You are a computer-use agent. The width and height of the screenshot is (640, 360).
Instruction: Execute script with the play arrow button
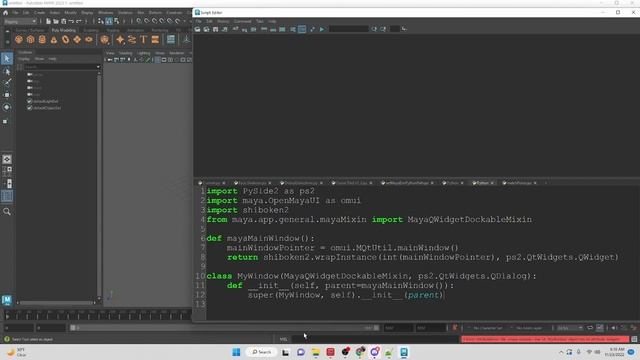click(x=322, y=29)
